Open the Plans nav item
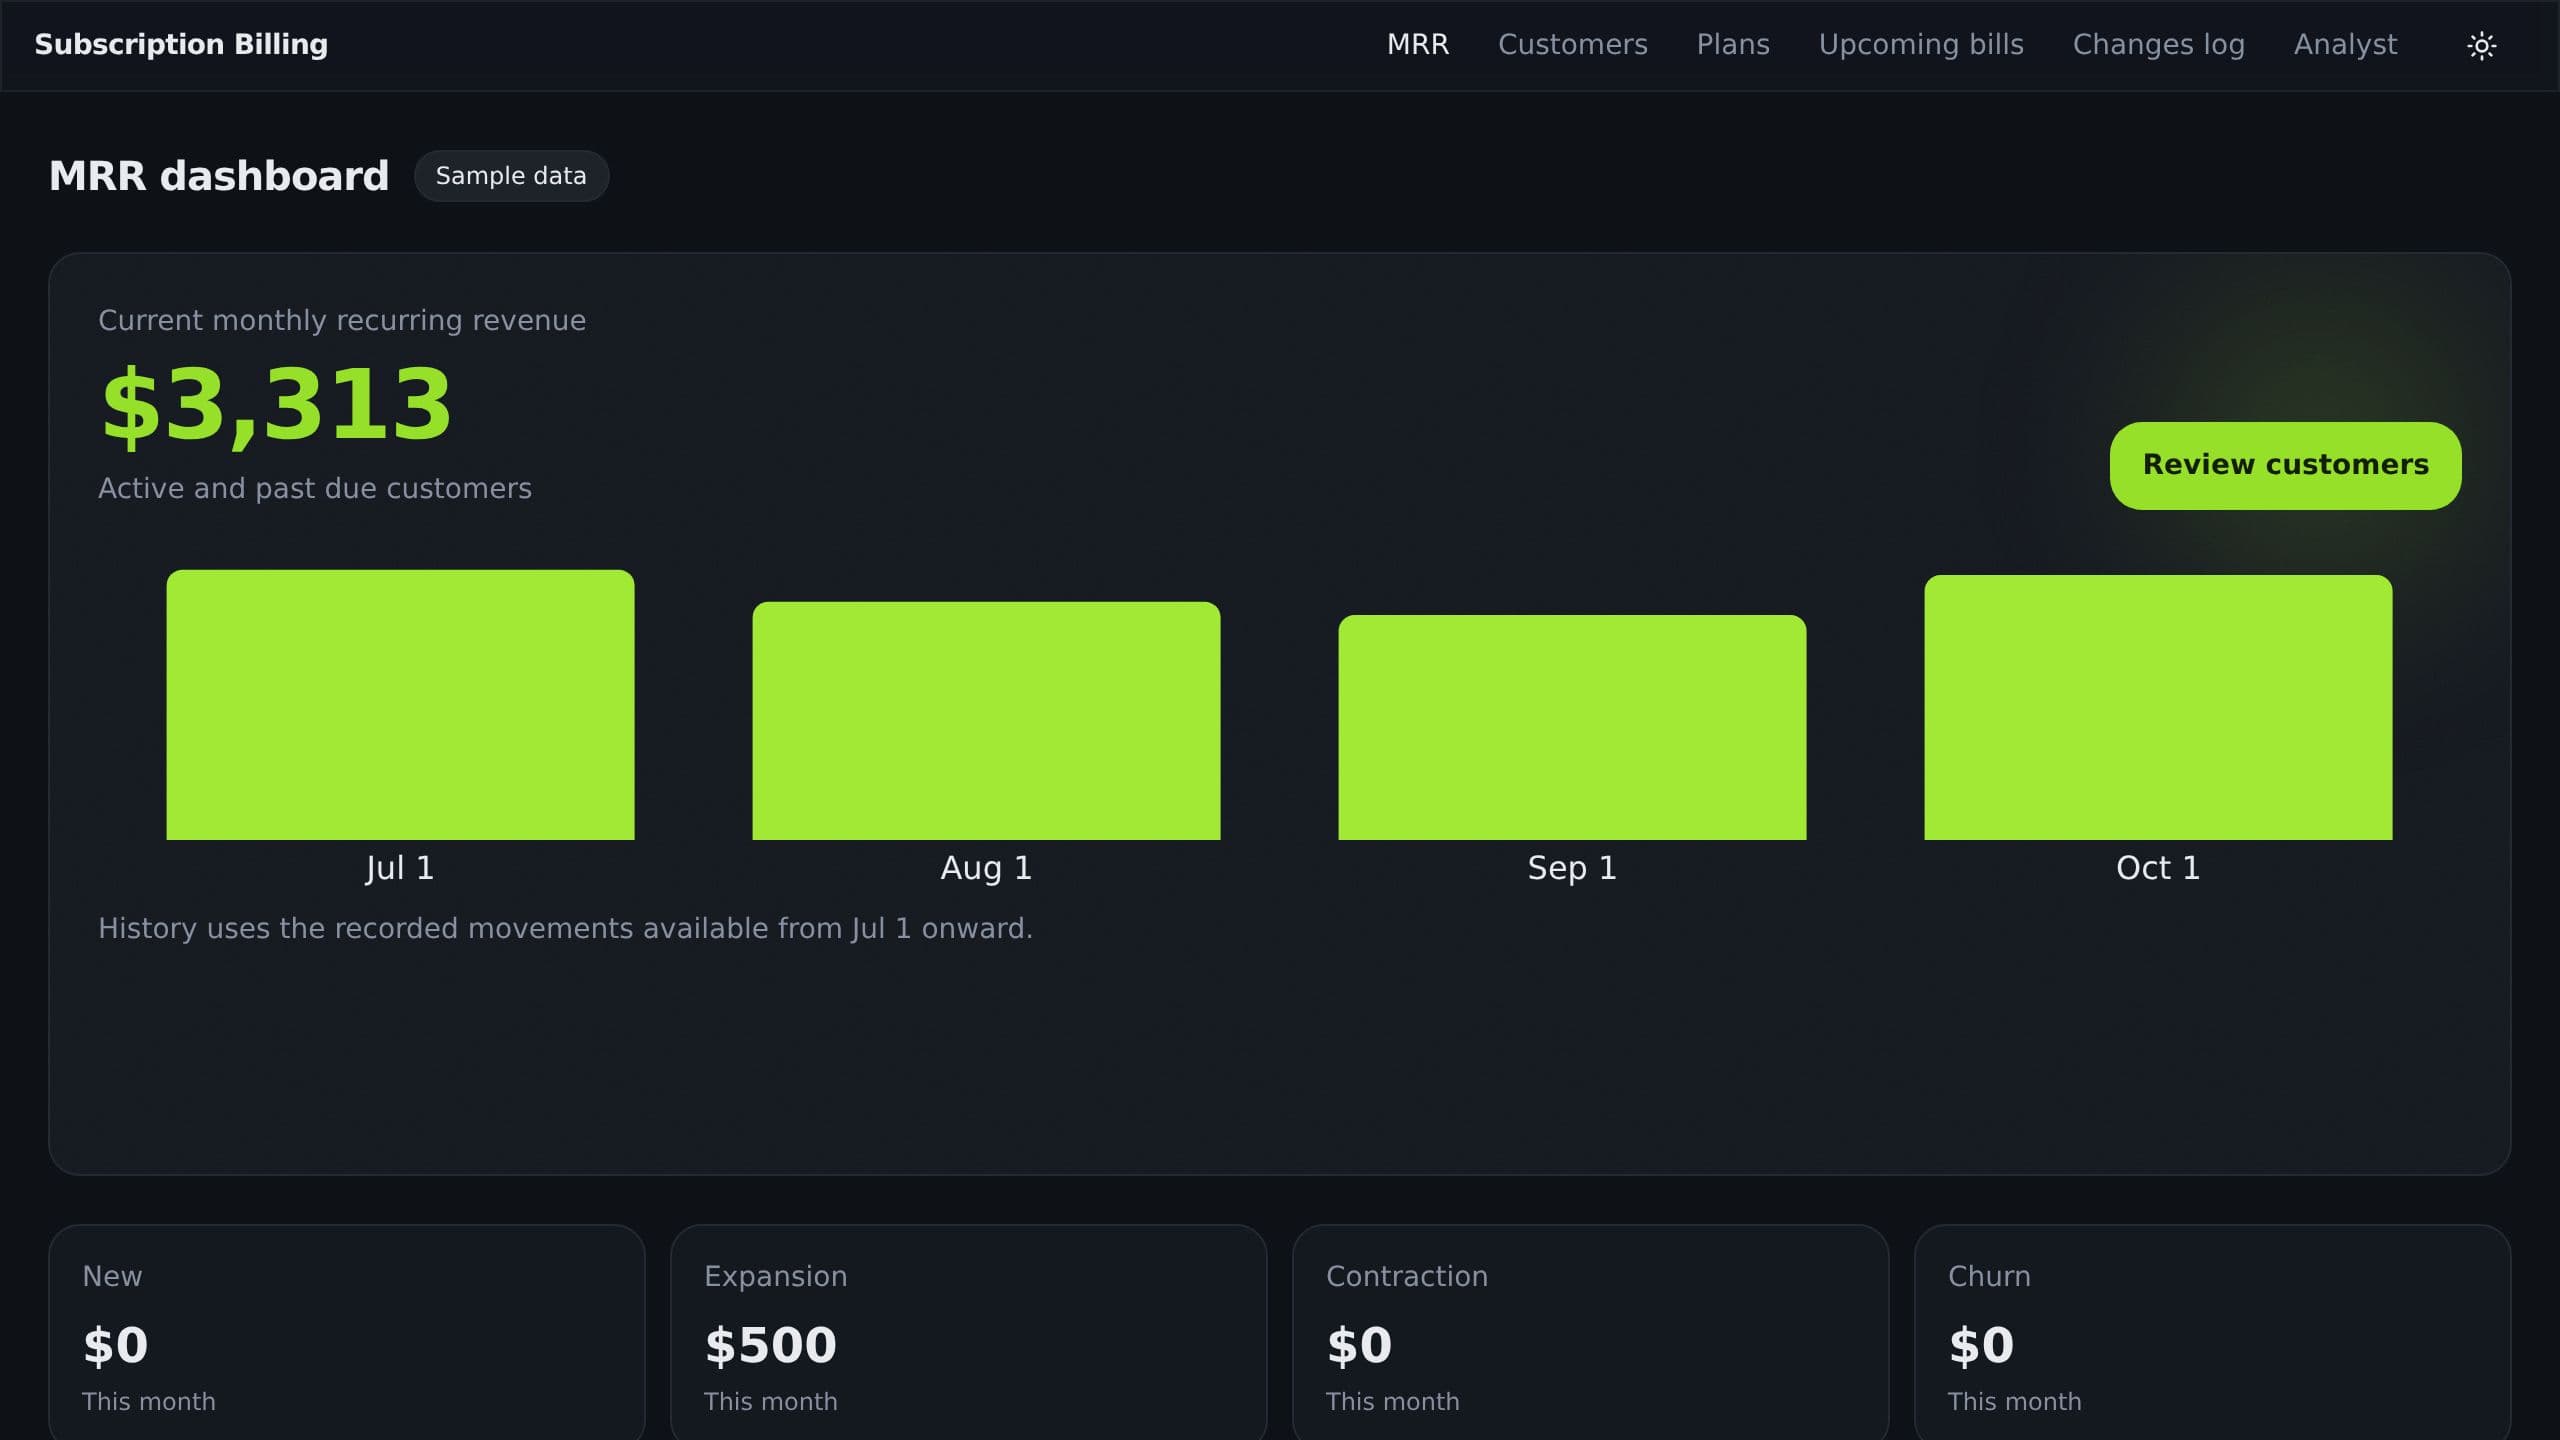Screen dimensions: 2560x1440 tap(1732, 45)
